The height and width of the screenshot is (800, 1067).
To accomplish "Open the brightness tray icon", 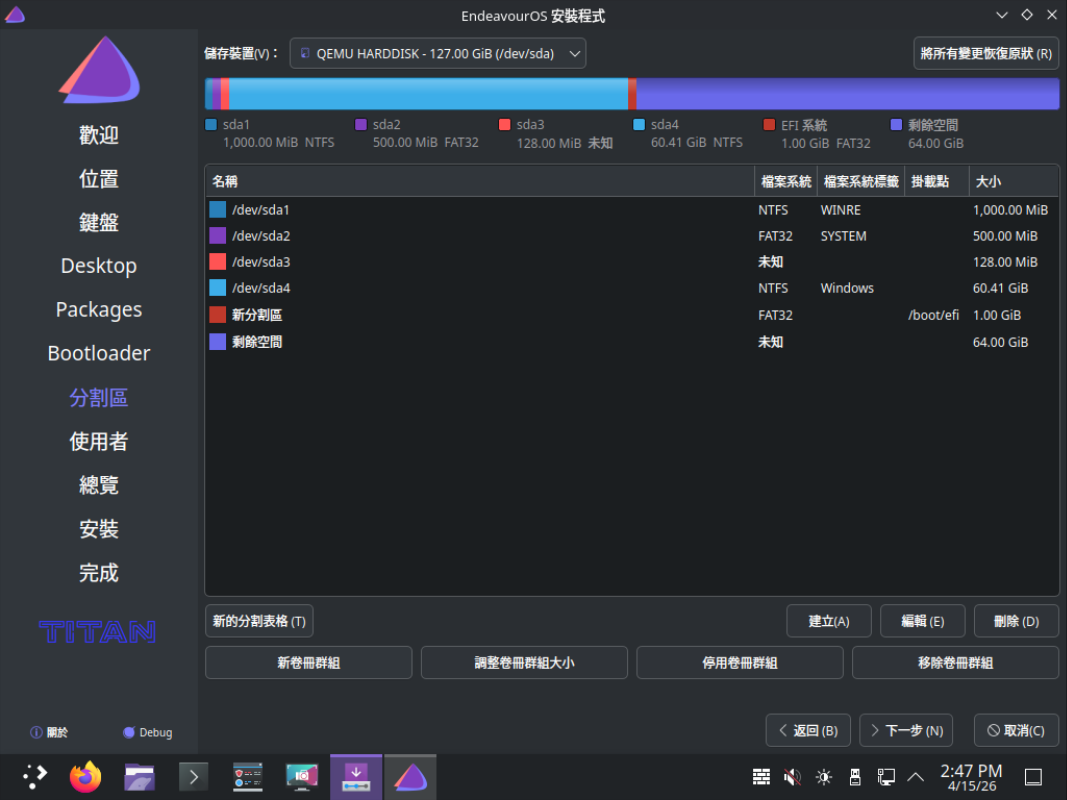I will coord(823,777).
